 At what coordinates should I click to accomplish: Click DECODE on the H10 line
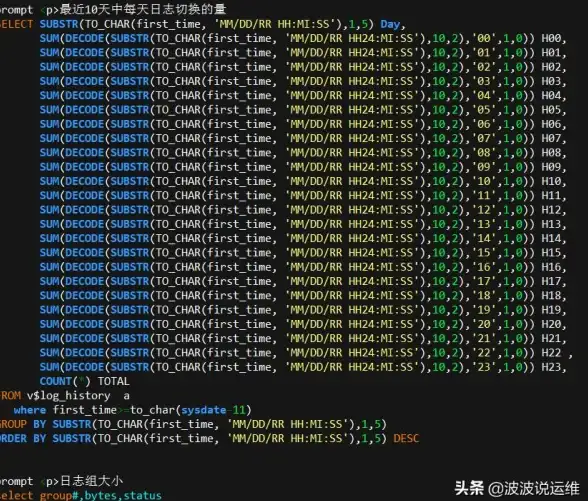click(85, 182)
